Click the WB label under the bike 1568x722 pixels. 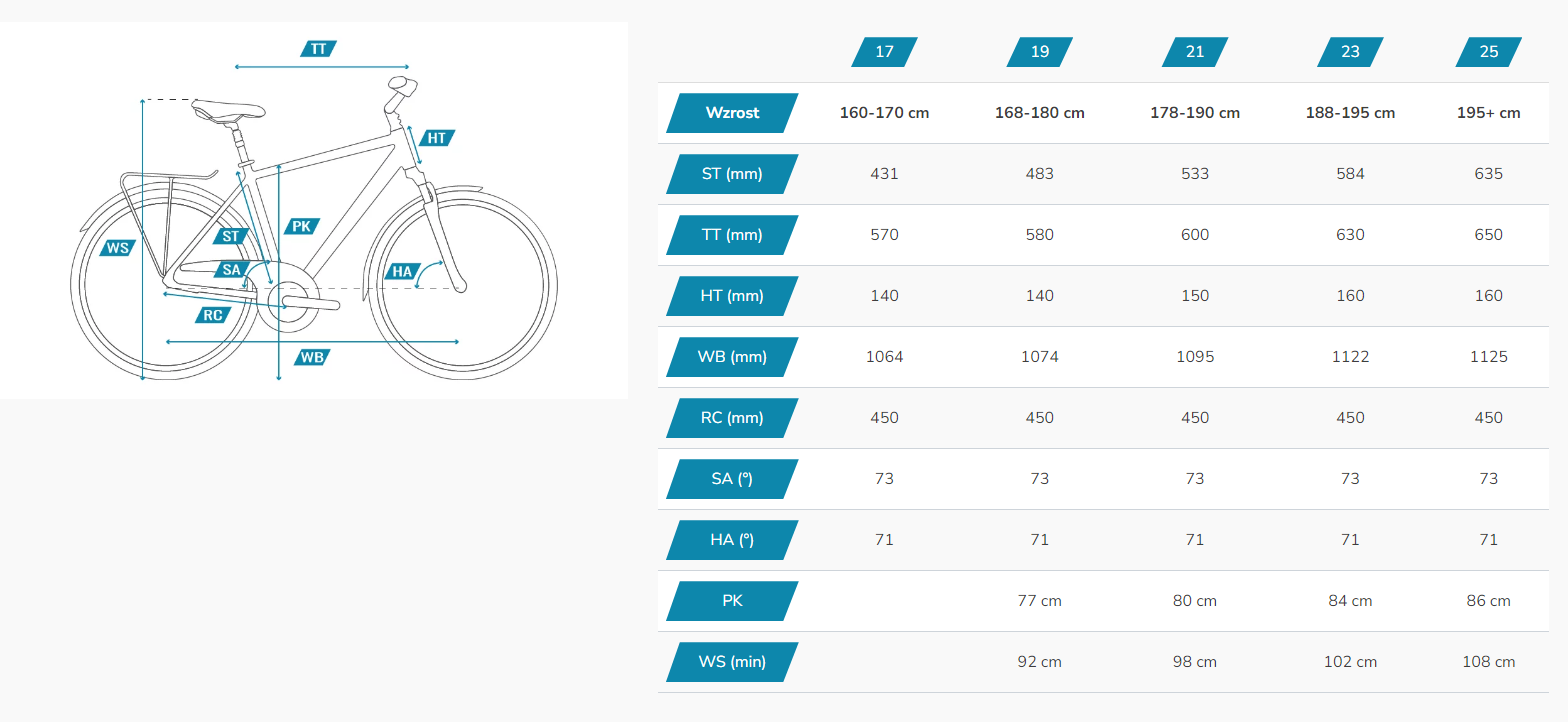point(312,357)
